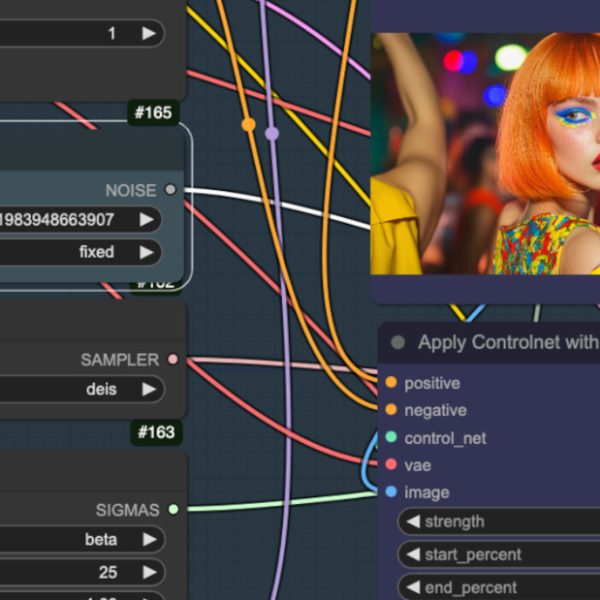
Task: Increase the steps value 25 with right arrow
Action: tap(149, 573)
